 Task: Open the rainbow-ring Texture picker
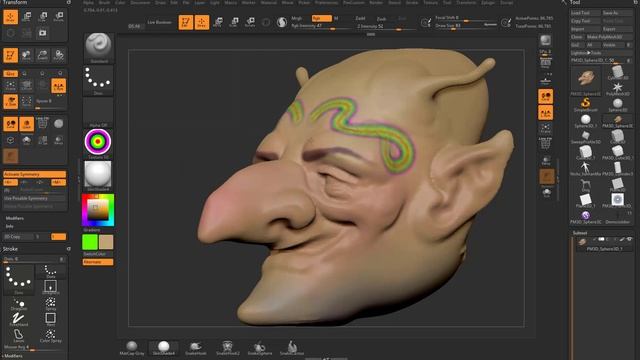pos(98,144)
